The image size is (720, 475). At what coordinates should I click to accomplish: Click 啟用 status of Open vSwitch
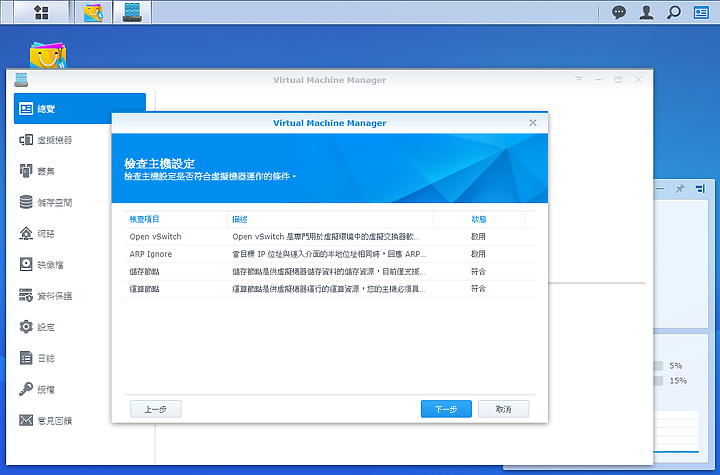pyautogui.click(x=478, y=237)
